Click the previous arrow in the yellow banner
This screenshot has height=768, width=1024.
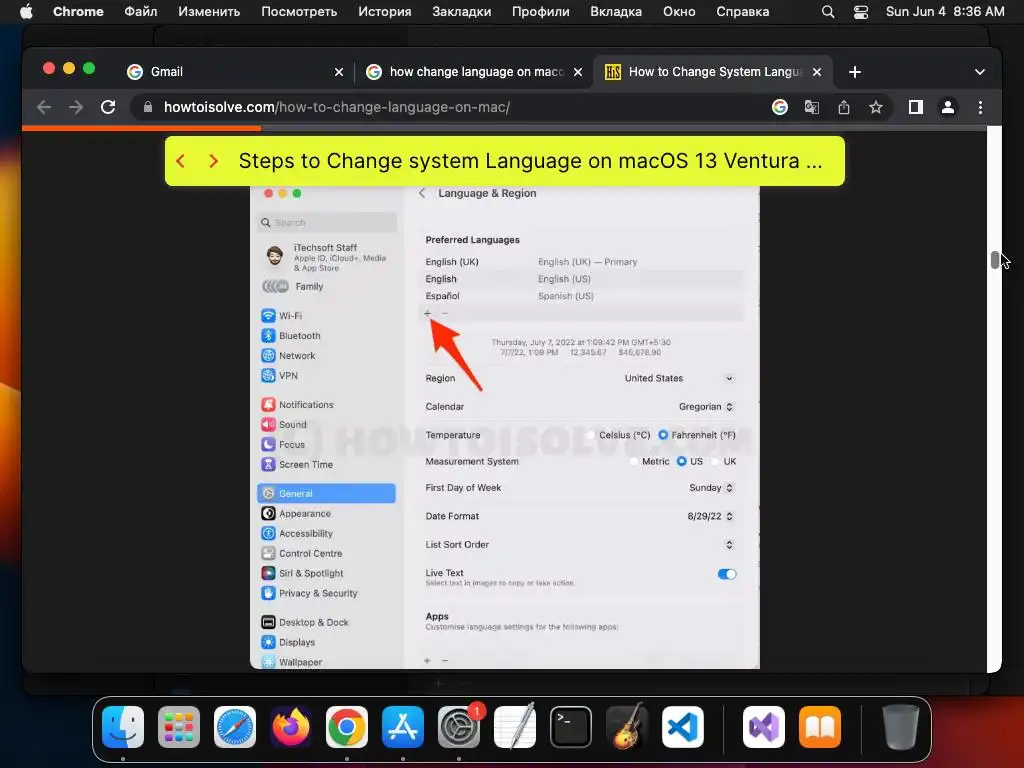181,161
